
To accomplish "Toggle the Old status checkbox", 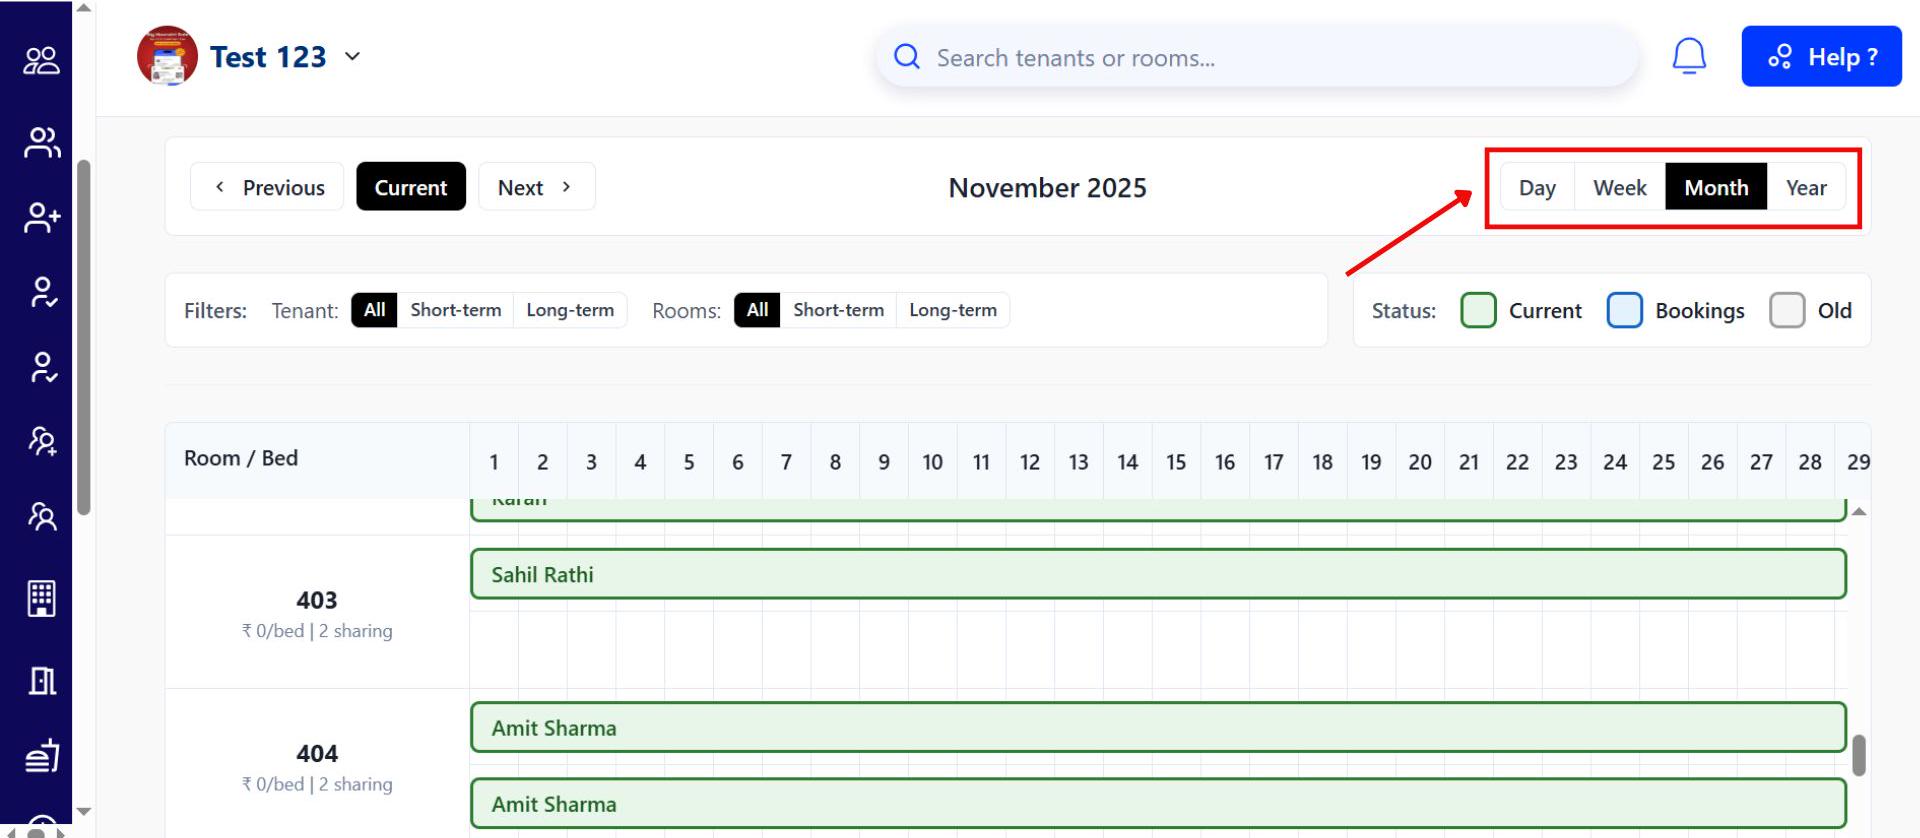I will pyautogui.click(x=1786, y=311).
